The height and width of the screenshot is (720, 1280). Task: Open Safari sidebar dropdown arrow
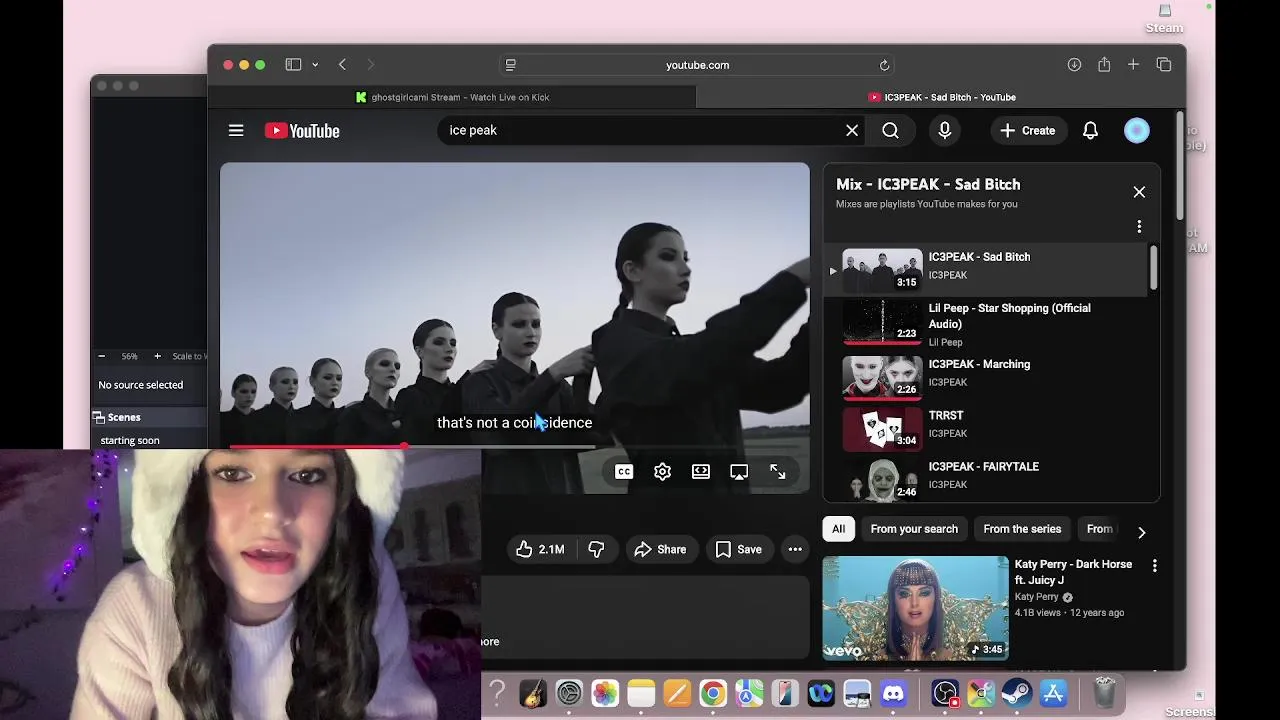click(315, 65)
